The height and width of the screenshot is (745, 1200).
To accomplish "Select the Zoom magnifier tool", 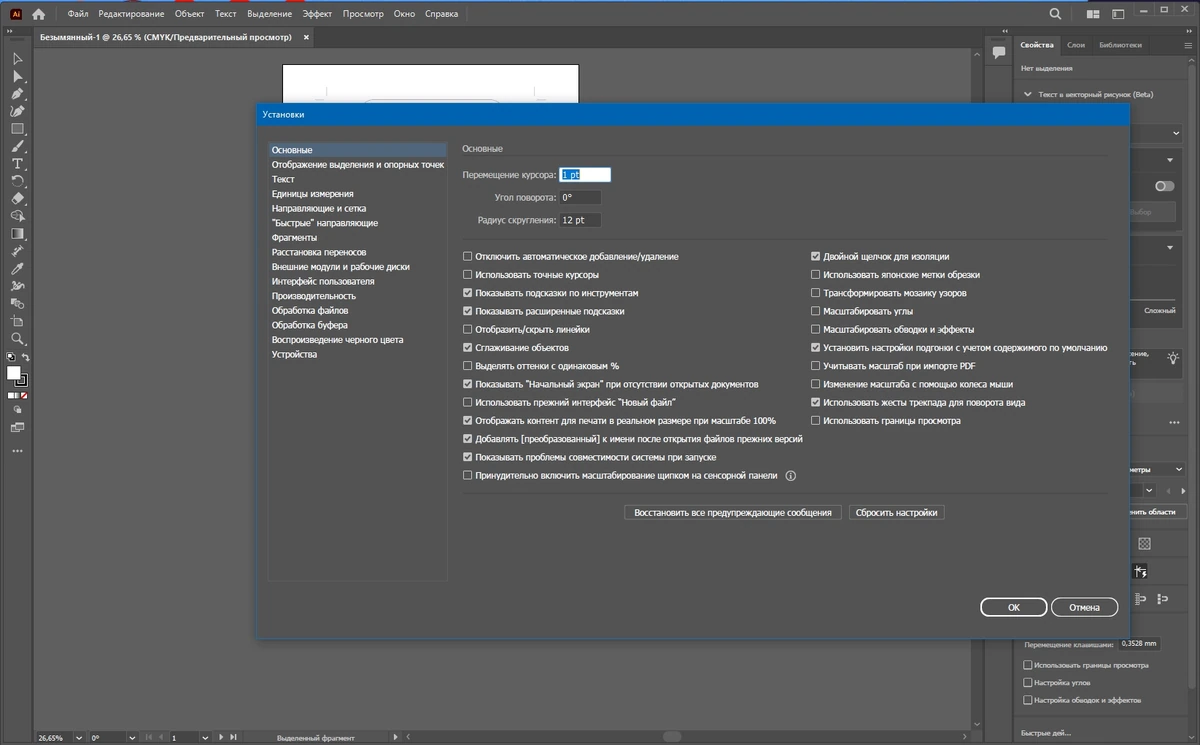I will point(17,339).
